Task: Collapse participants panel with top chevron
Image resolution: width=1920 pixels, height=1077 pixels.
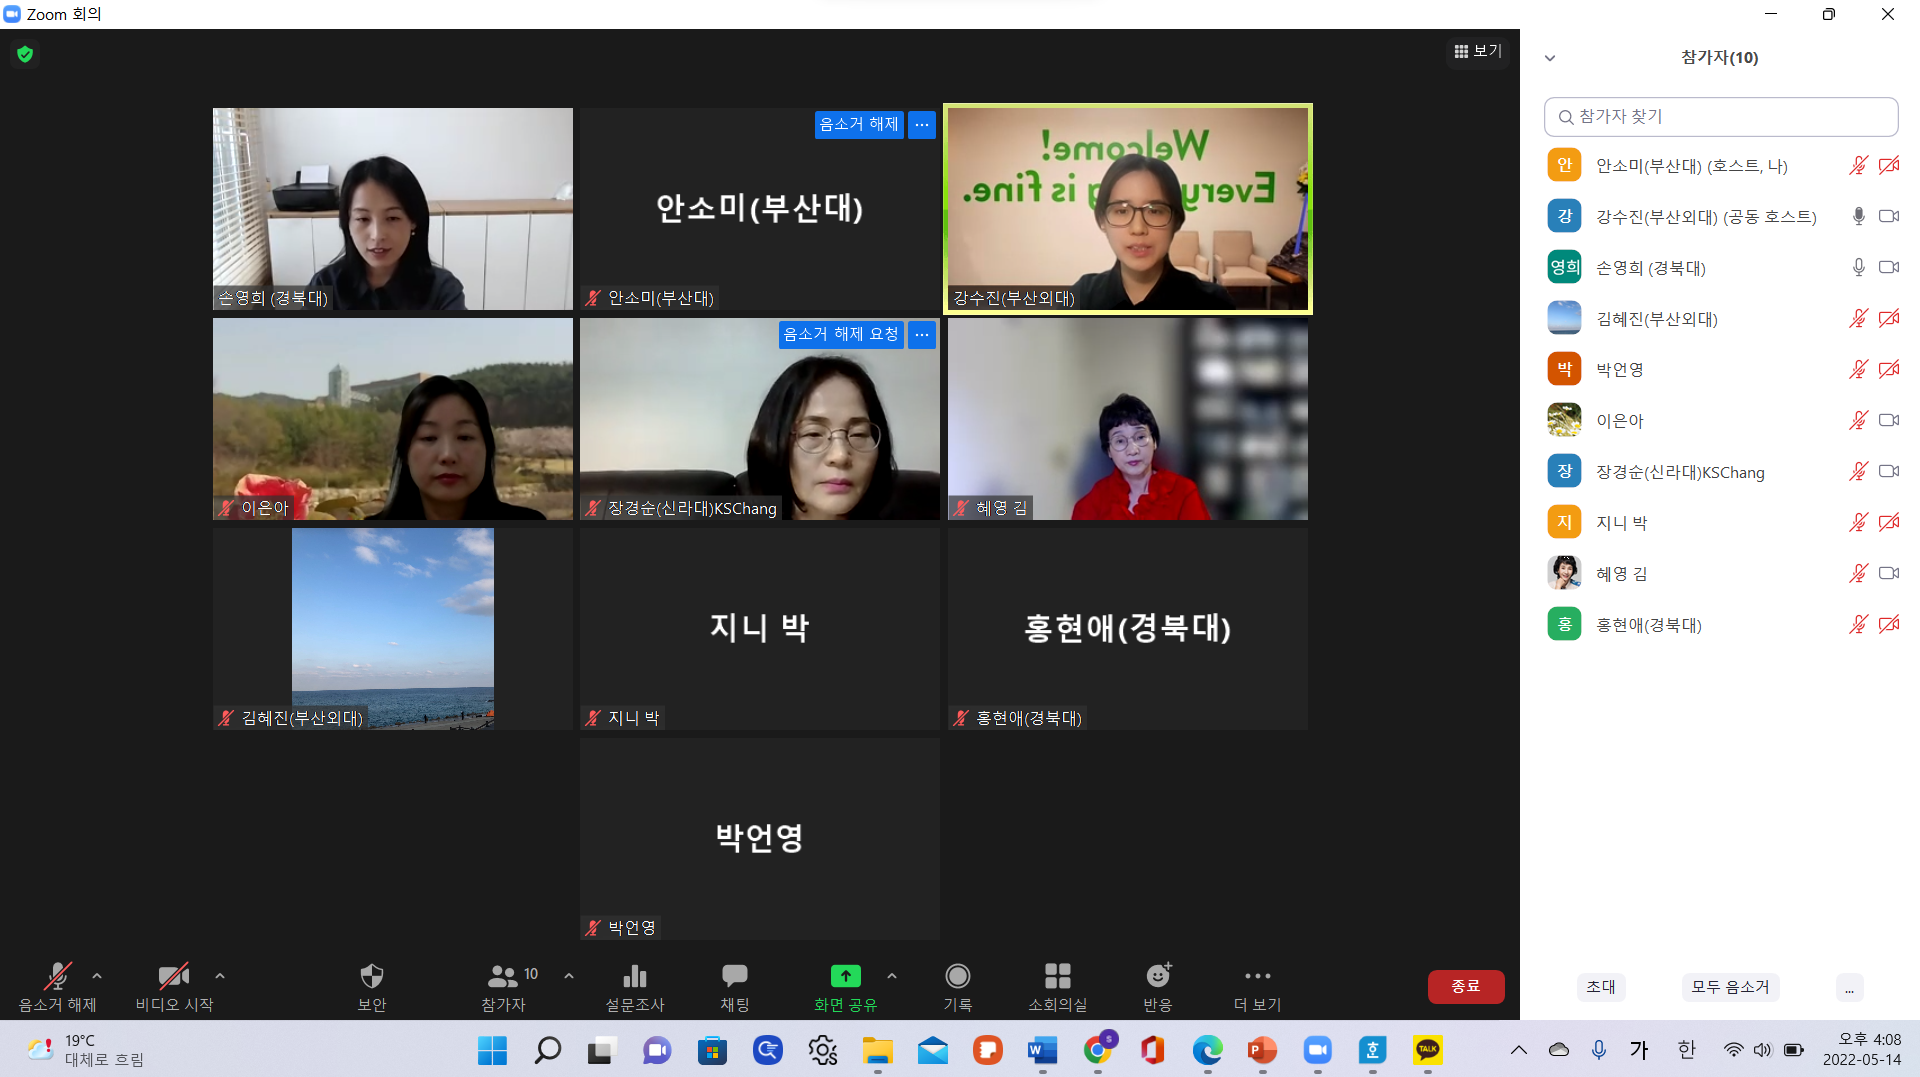Action: [1550, 58]
